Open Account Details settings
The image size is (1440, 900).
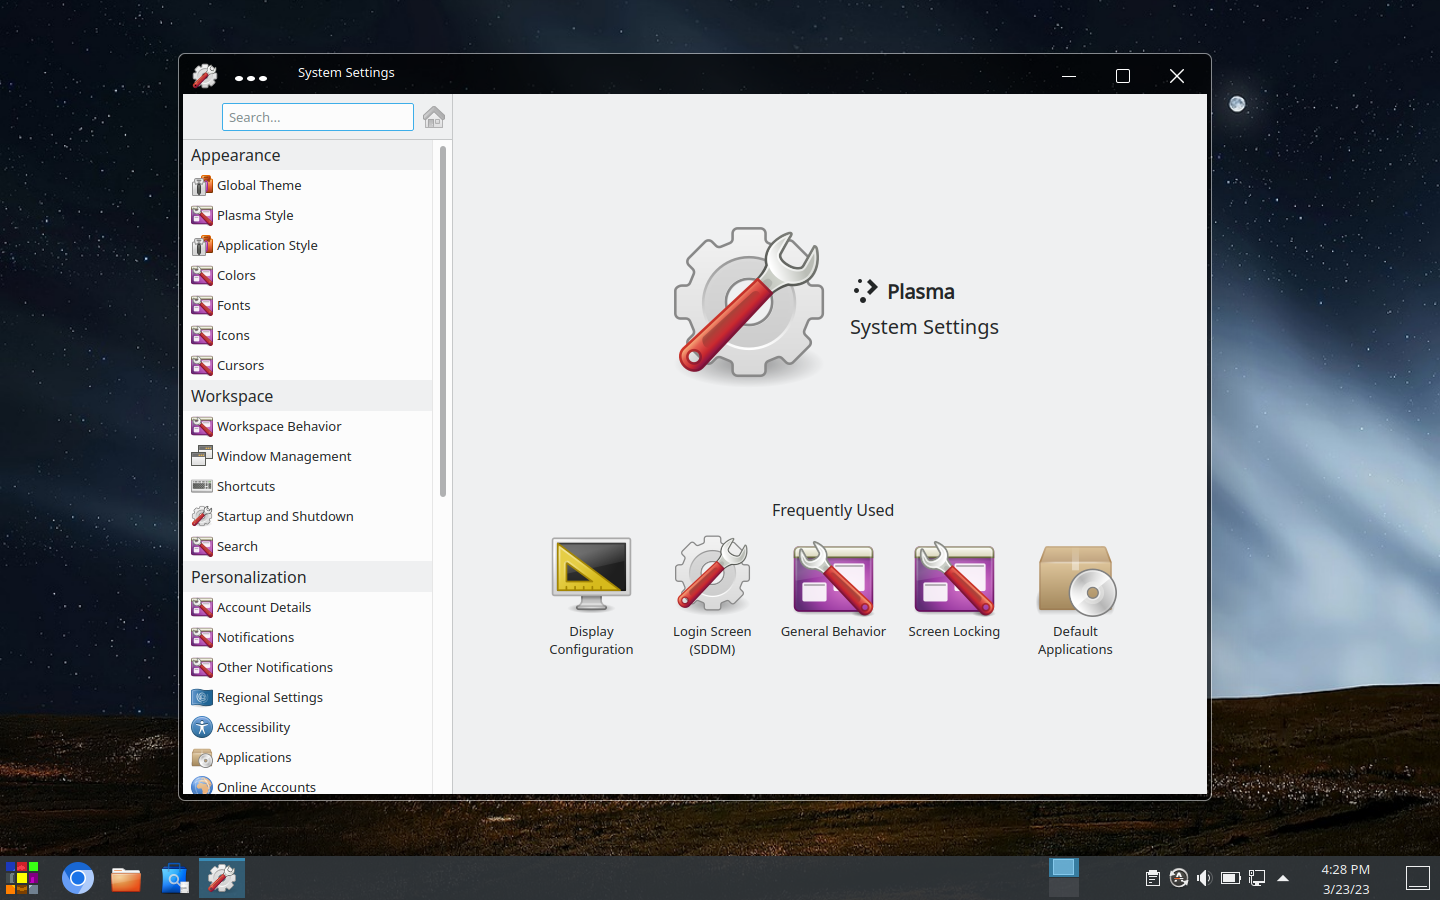[310, 607]
